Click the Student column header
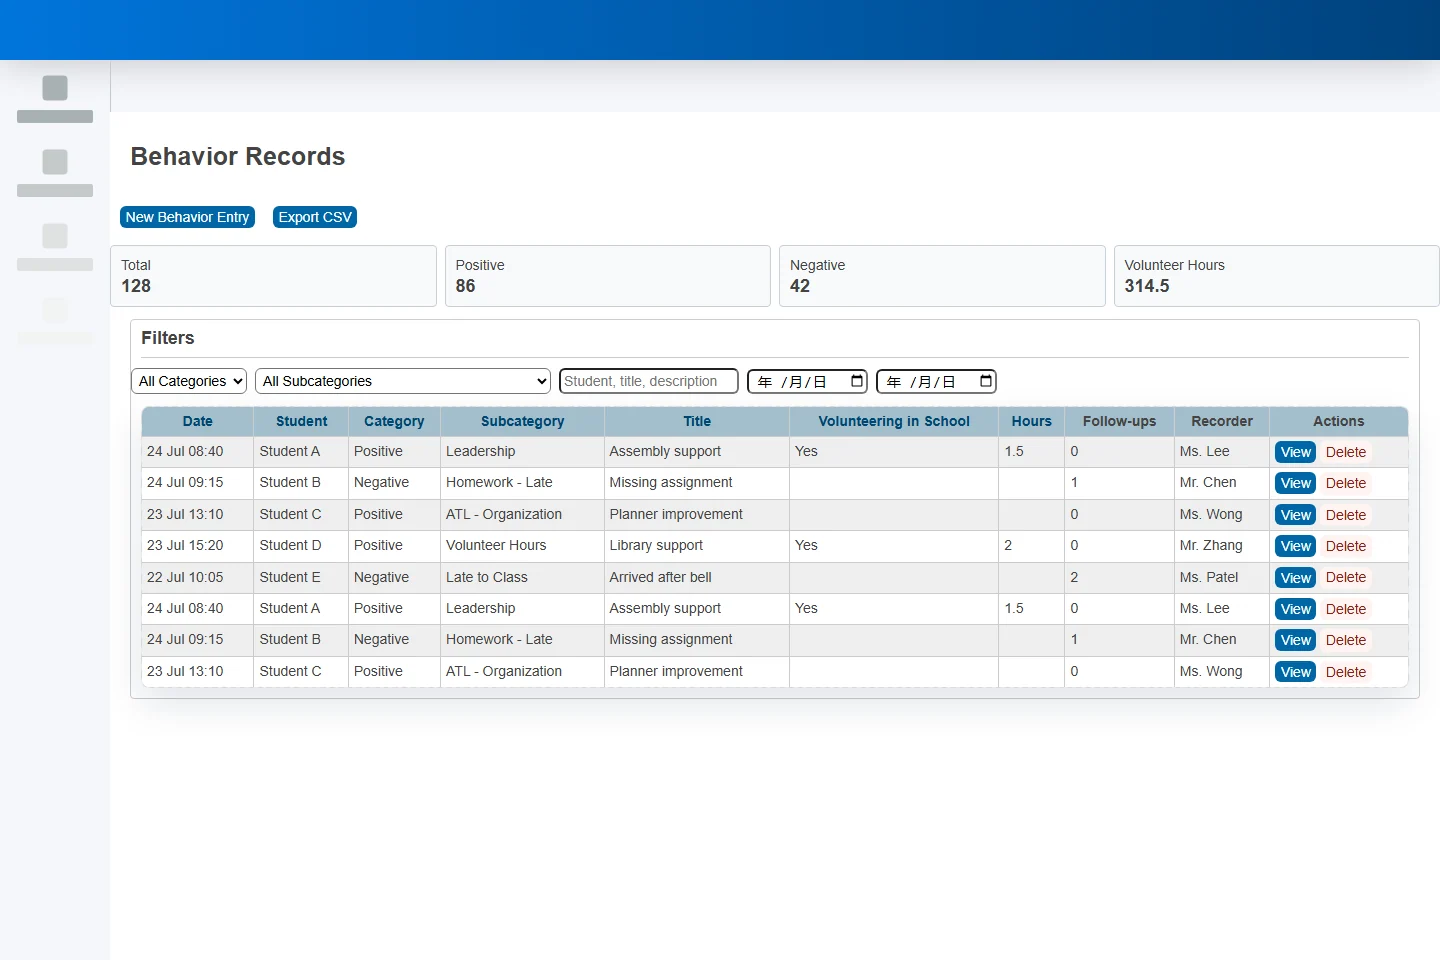Image resolution: width=1440 pixels, height=960 pixels. pos(301,421)
